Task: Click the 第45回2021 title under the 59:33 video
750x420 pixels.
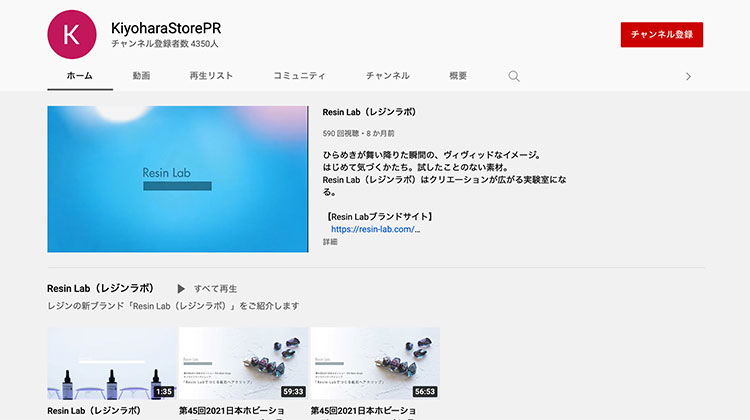Action: click(232, 410)
